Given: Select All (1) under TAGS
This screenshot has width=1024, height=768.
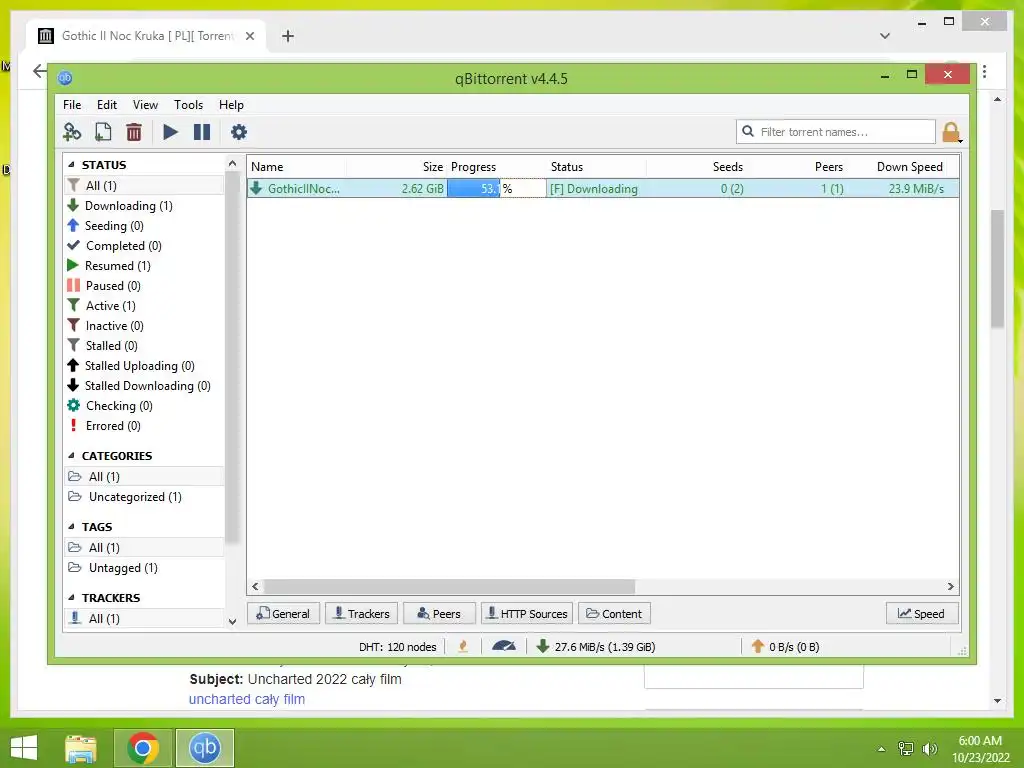Looking at the screenshot, I should tap(144, 548).
